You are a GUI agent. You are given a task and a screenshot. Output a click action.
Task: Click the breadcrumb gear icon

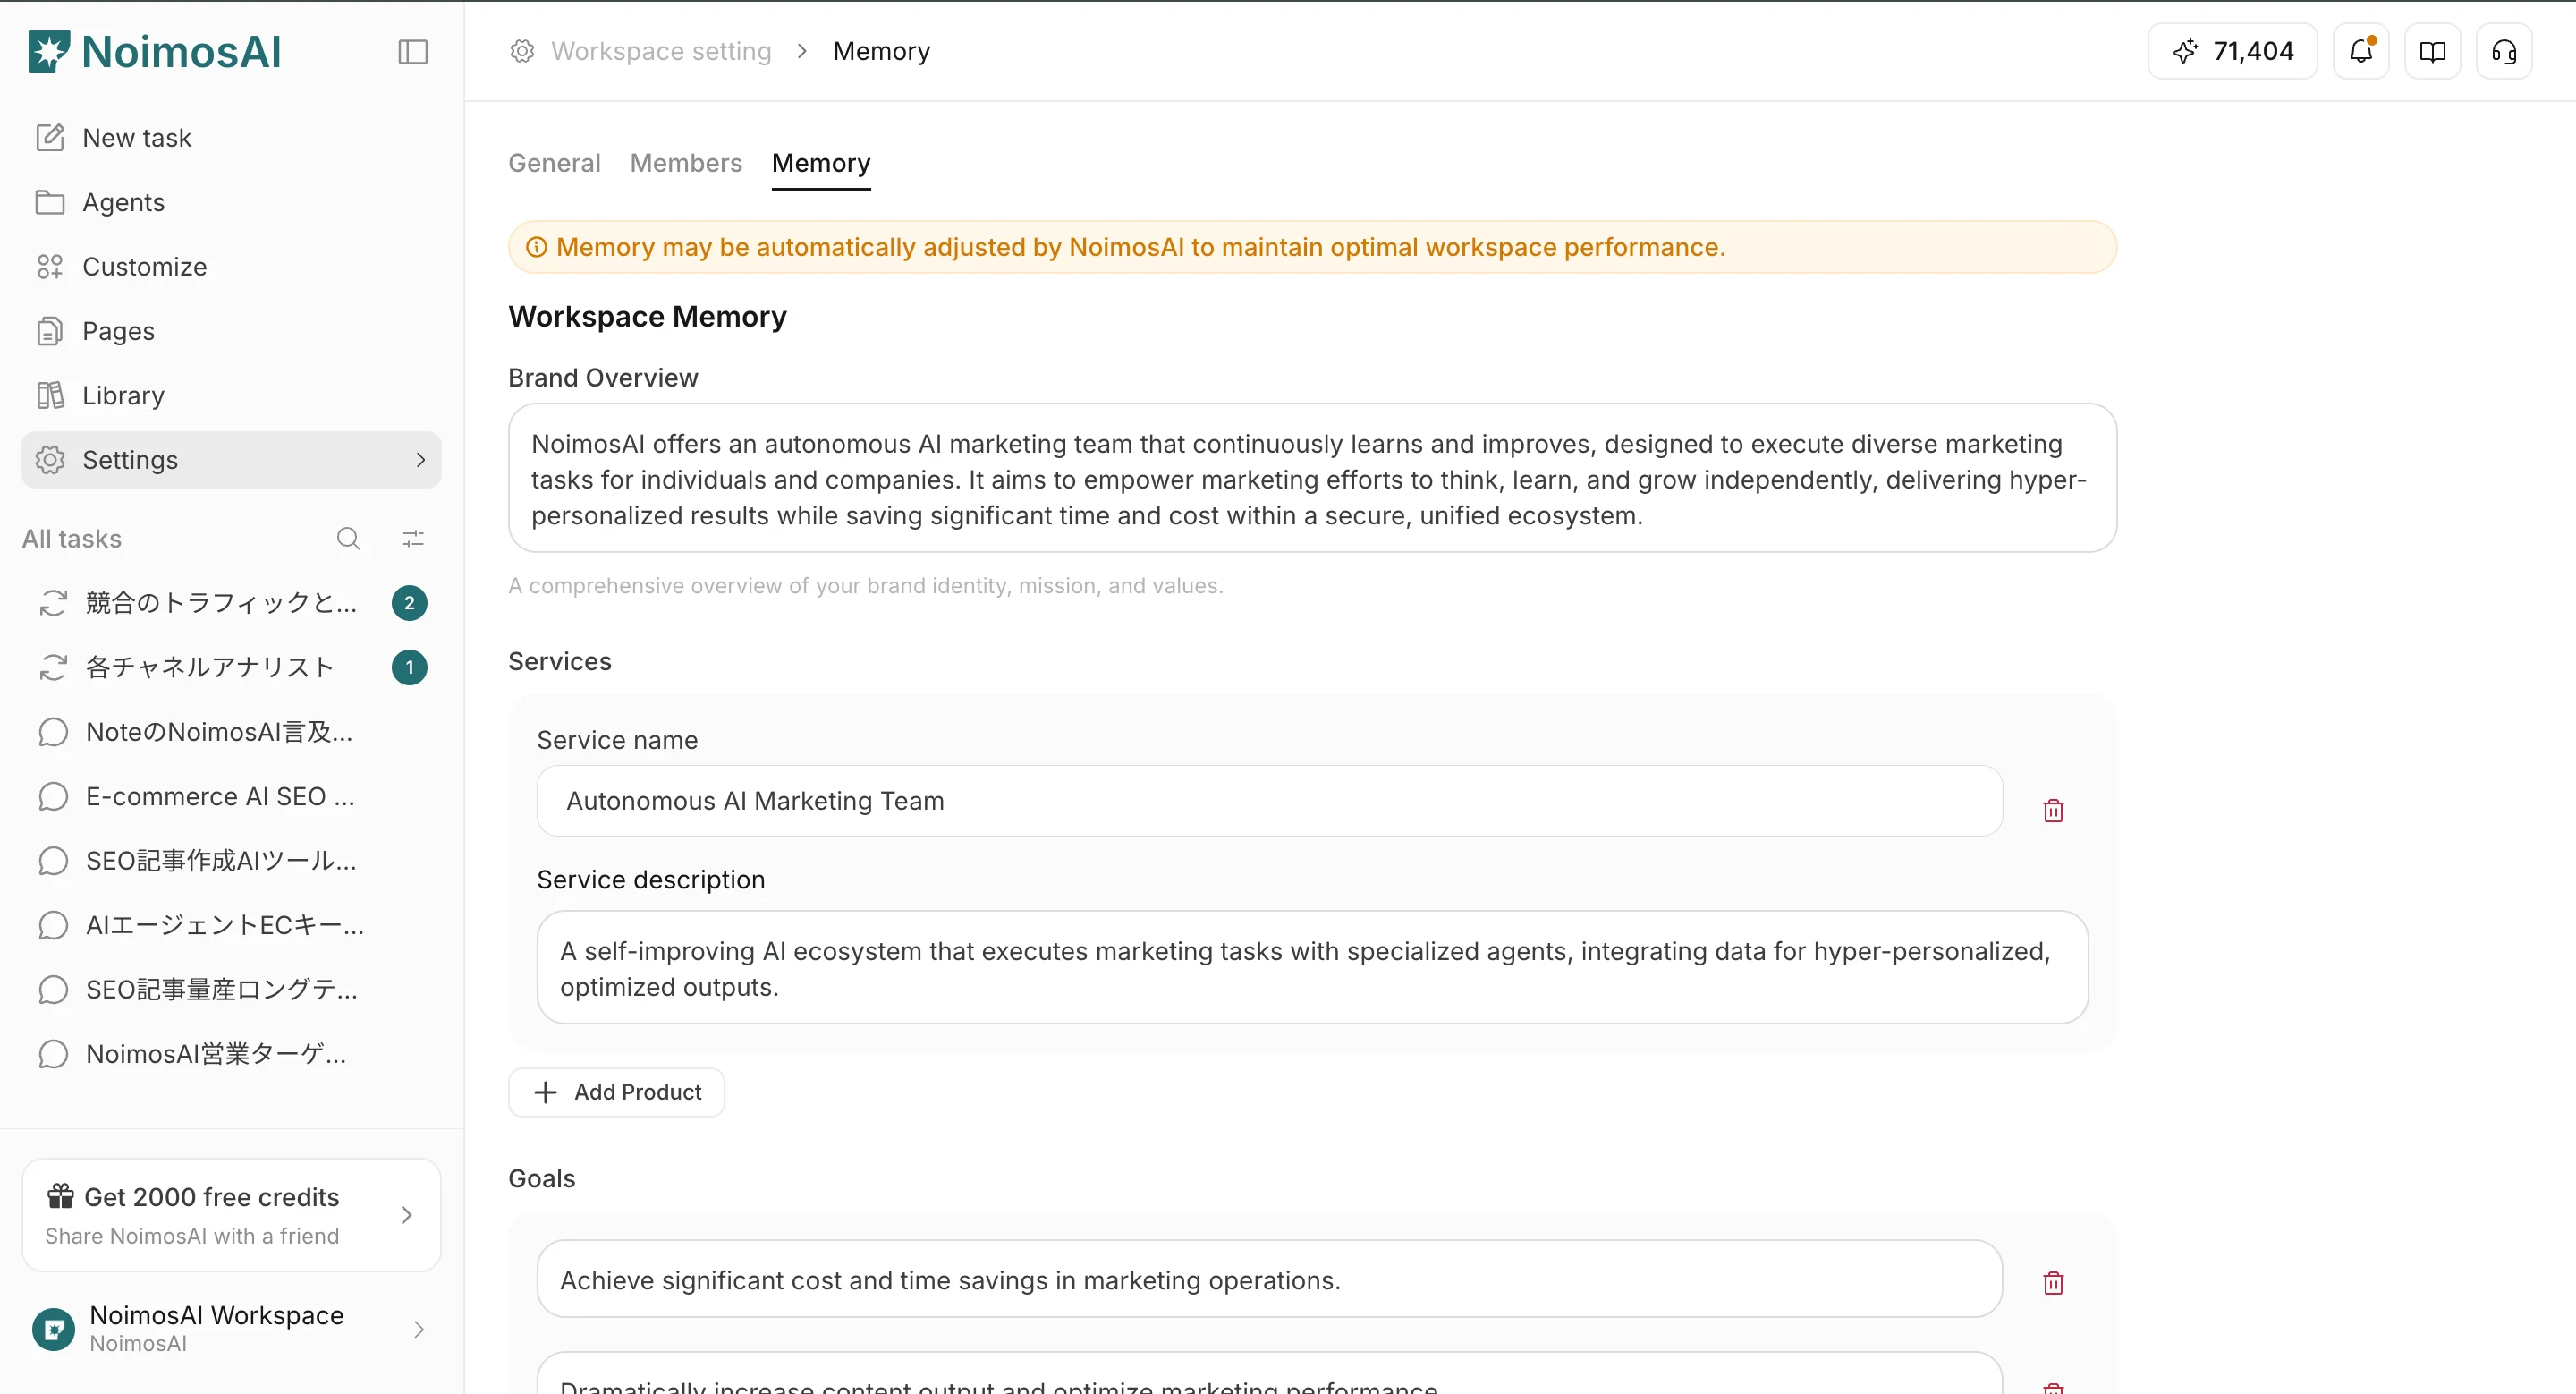(522, 51)
